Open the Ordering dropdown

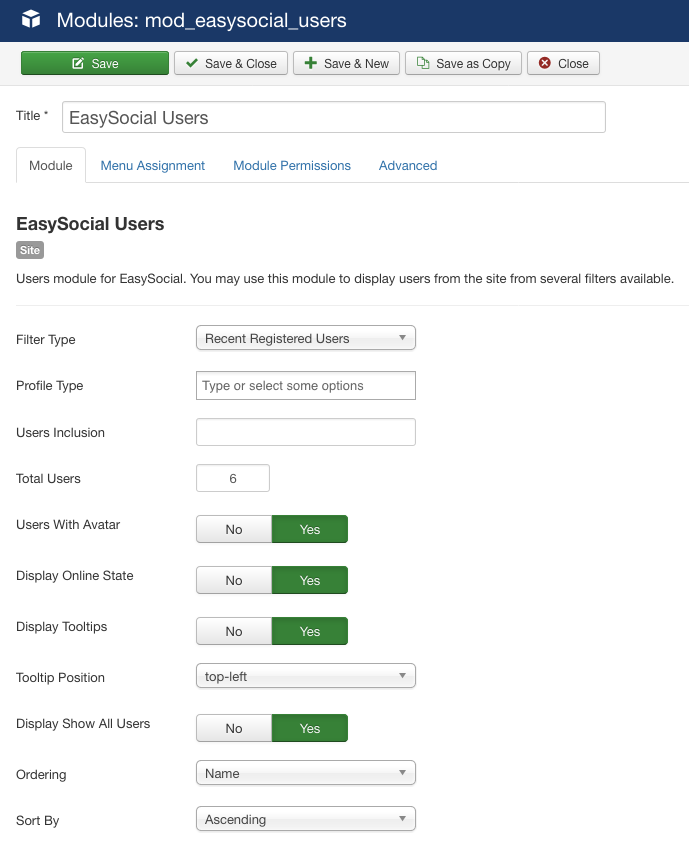click(306, 773)
